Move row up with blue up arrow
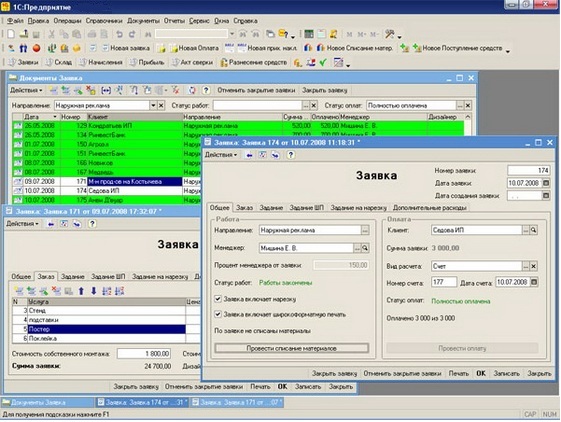This screenshot has width=561, height=422. [x=81, y=291]
